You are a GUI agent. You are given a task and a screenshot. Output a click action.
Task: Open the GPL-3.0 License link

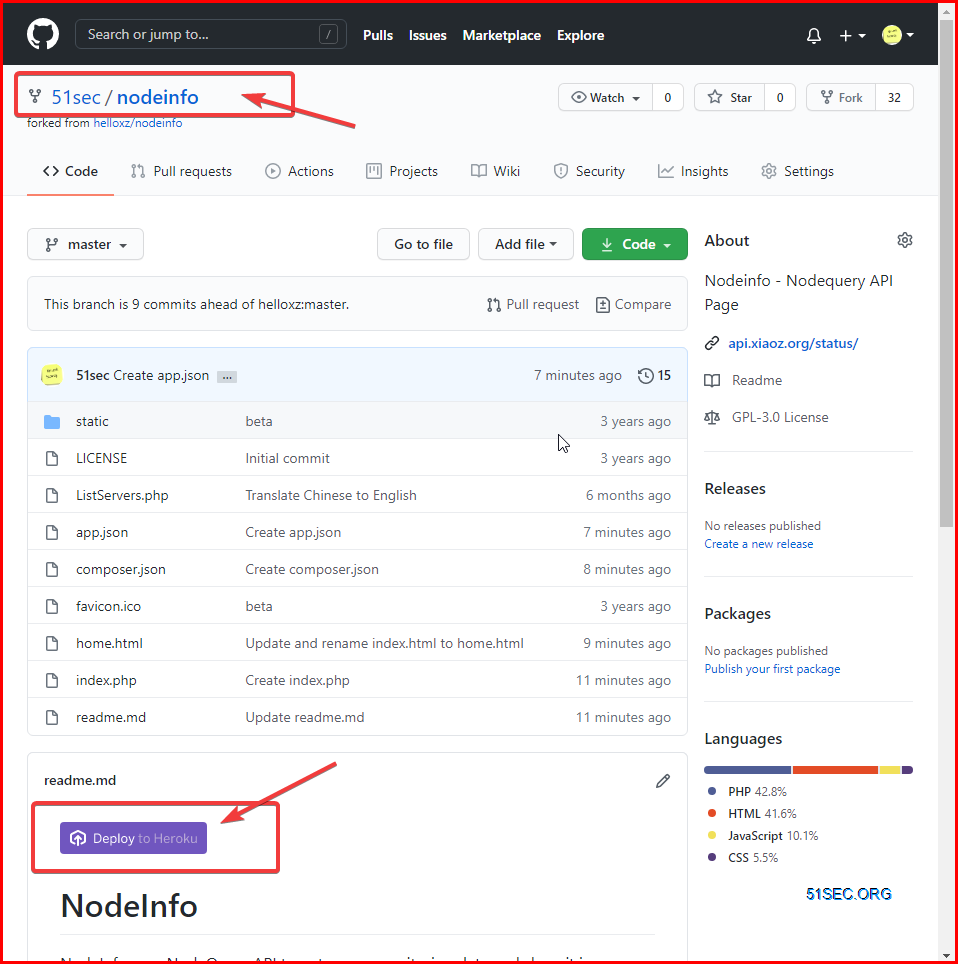780,417
